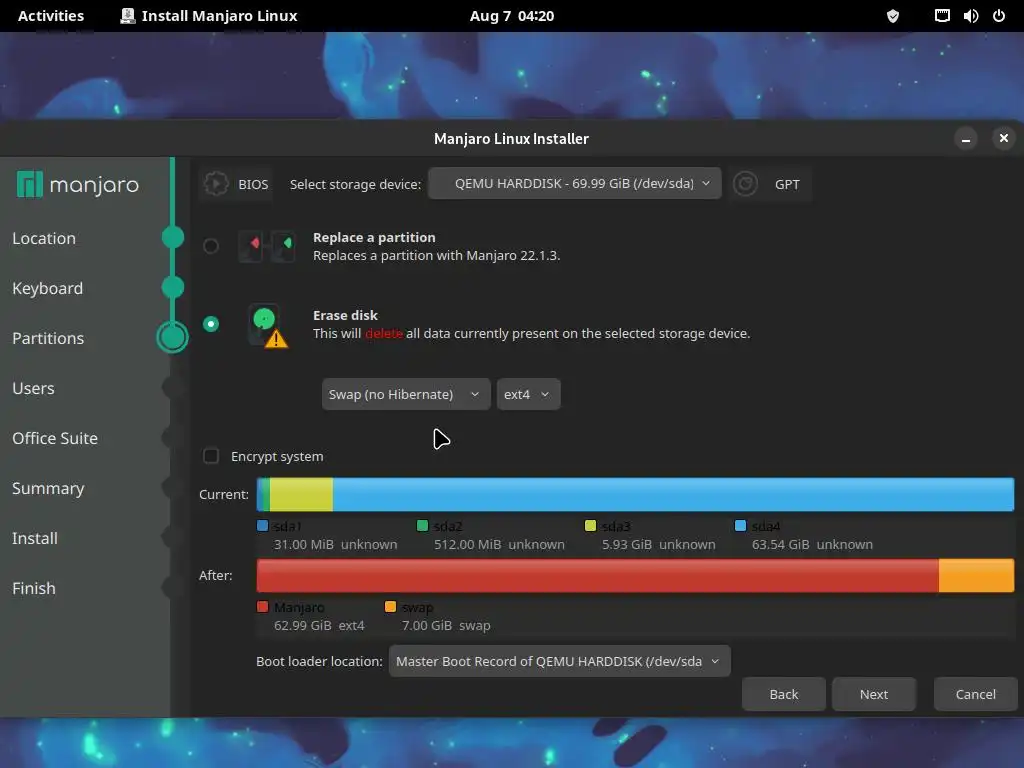Open the ext4 filesystem dropdown
The image size is (1024, 768).
[528, 394]
